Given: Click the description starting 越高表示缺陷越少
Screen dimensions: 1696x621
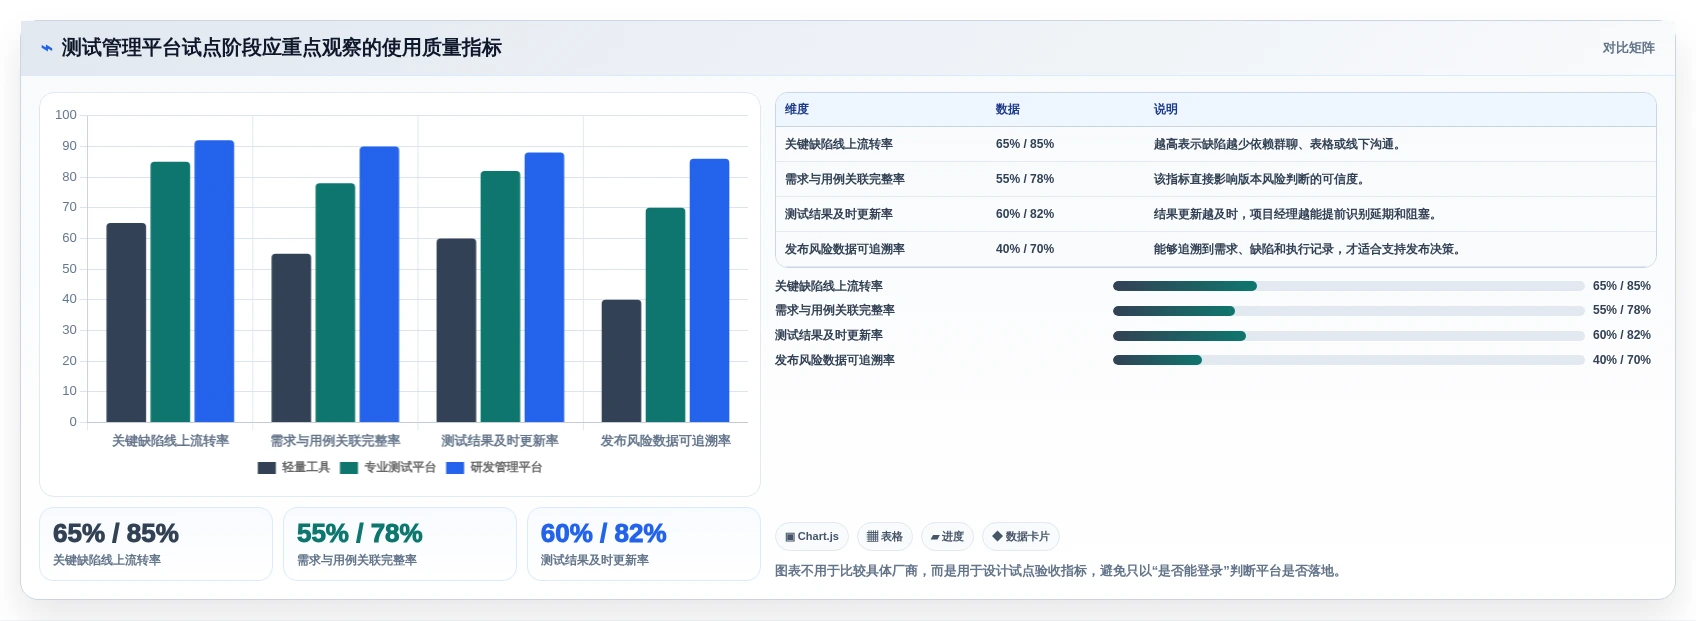Looking at the screenshot, I should 1279,144.
